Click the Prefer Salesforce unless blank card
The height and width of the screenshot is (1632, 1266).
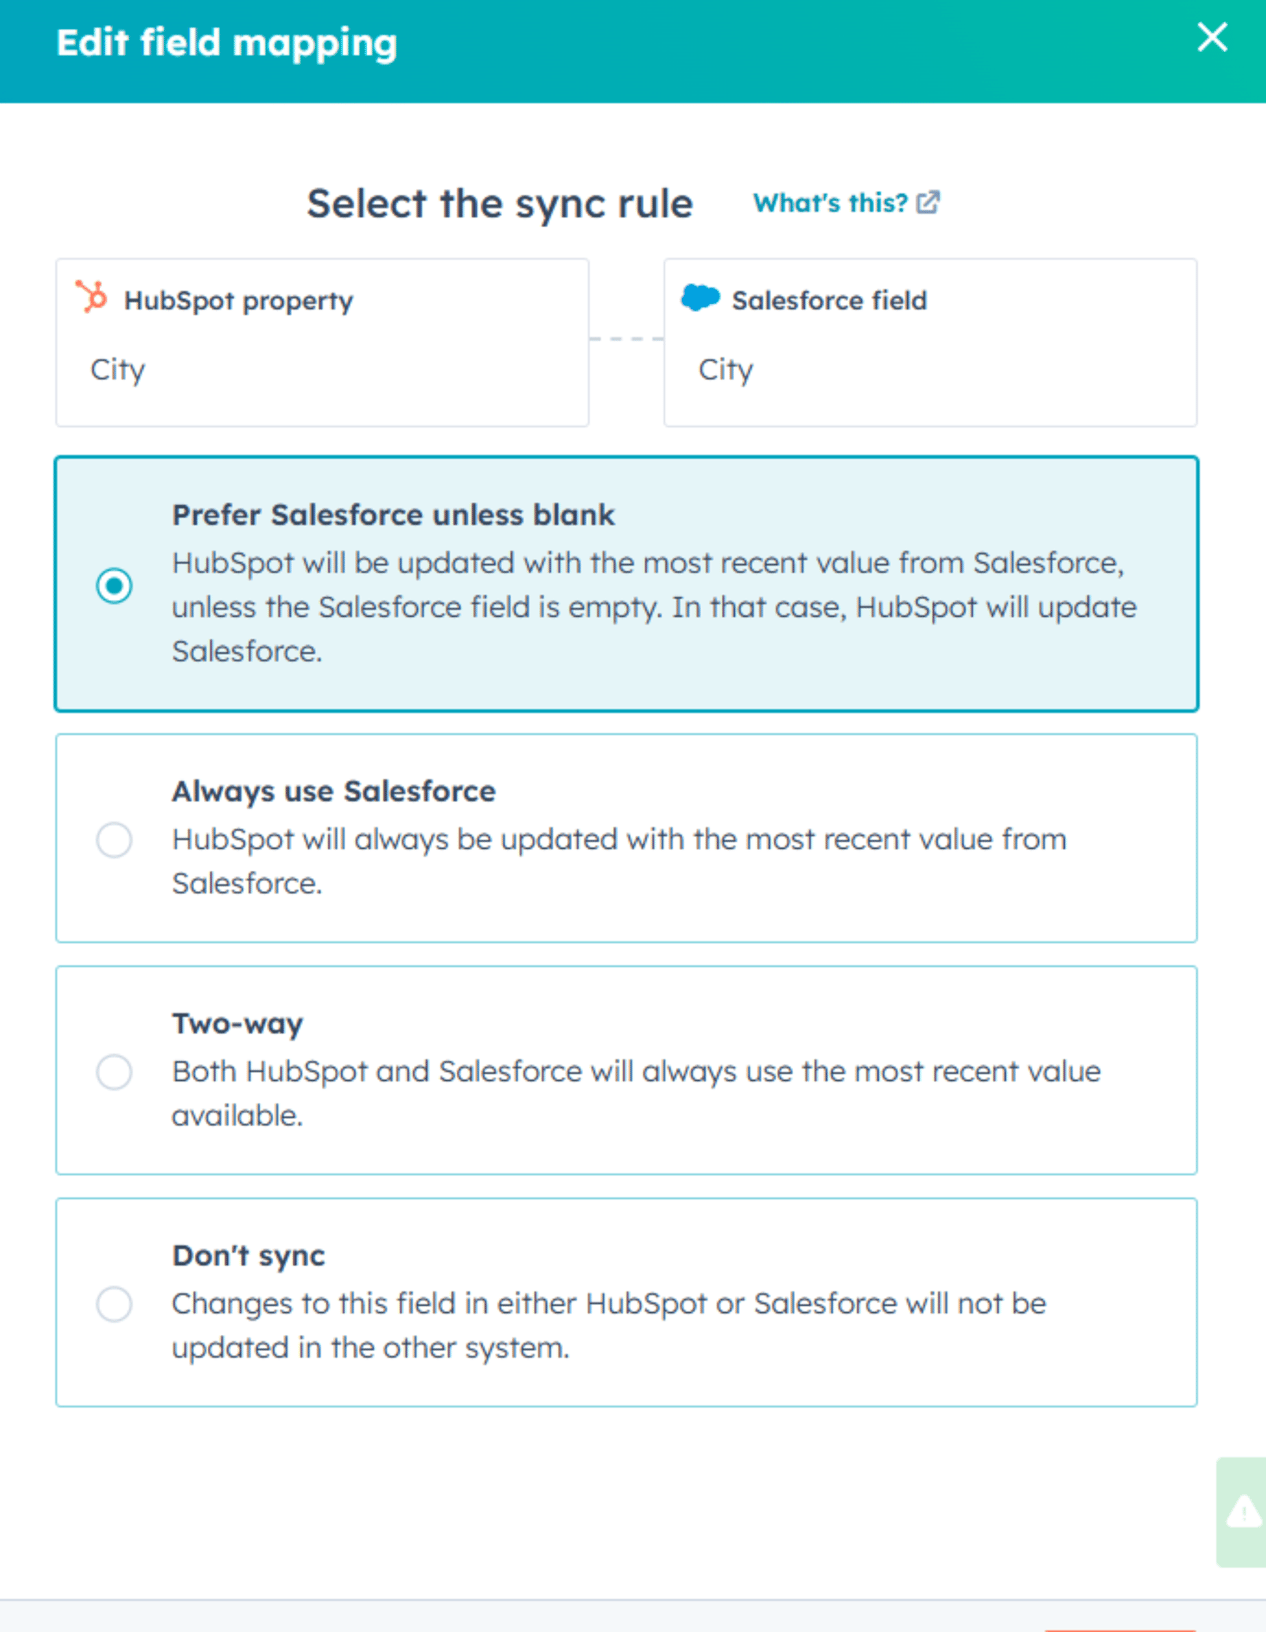click(627, 582)
